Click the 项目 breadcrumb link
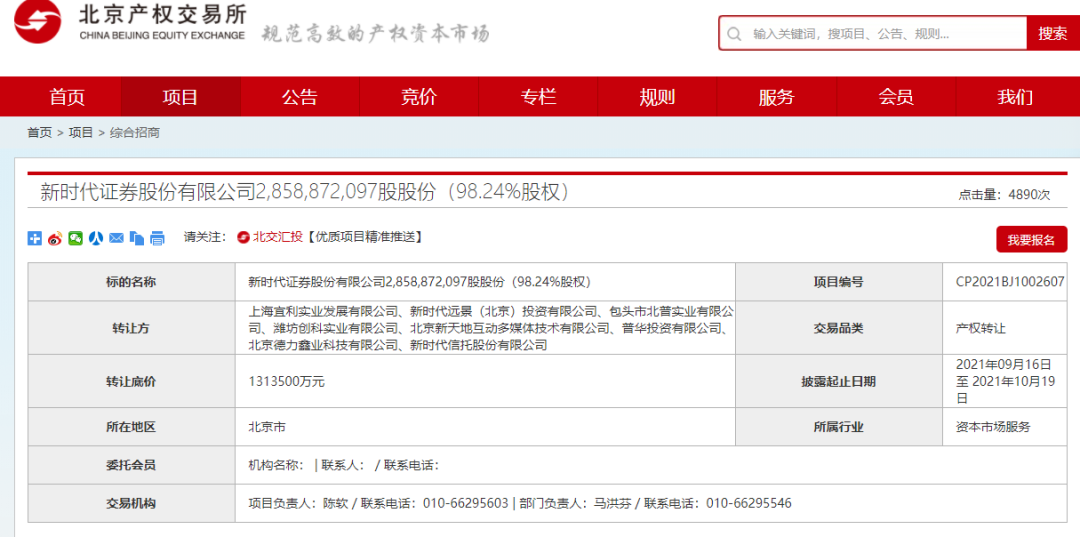The height and width of the screenshot is (537, 1080). (81, 132)
